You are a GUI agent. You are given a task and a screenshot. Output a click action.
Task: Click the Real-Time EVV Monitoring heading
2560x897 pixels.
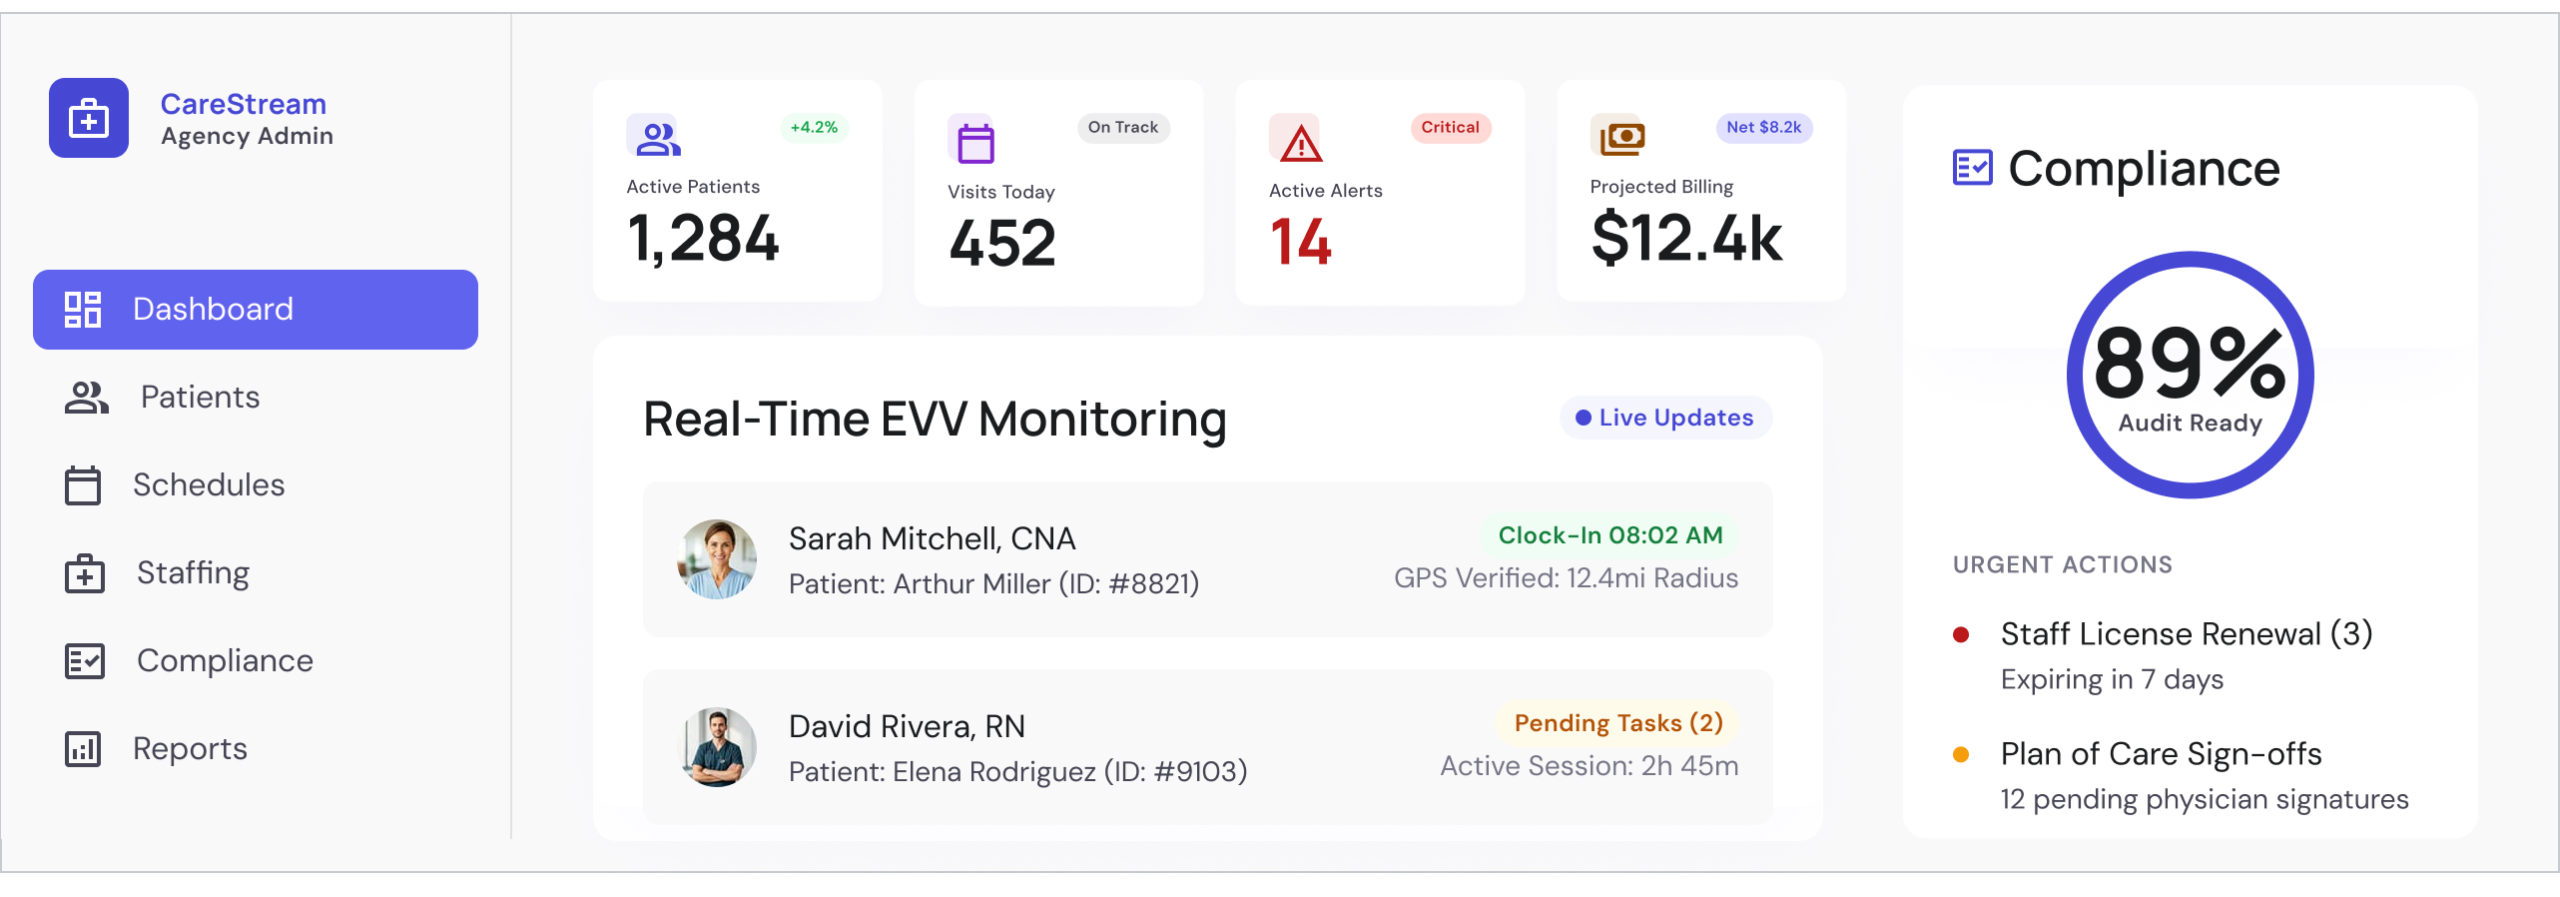[935, 419]
